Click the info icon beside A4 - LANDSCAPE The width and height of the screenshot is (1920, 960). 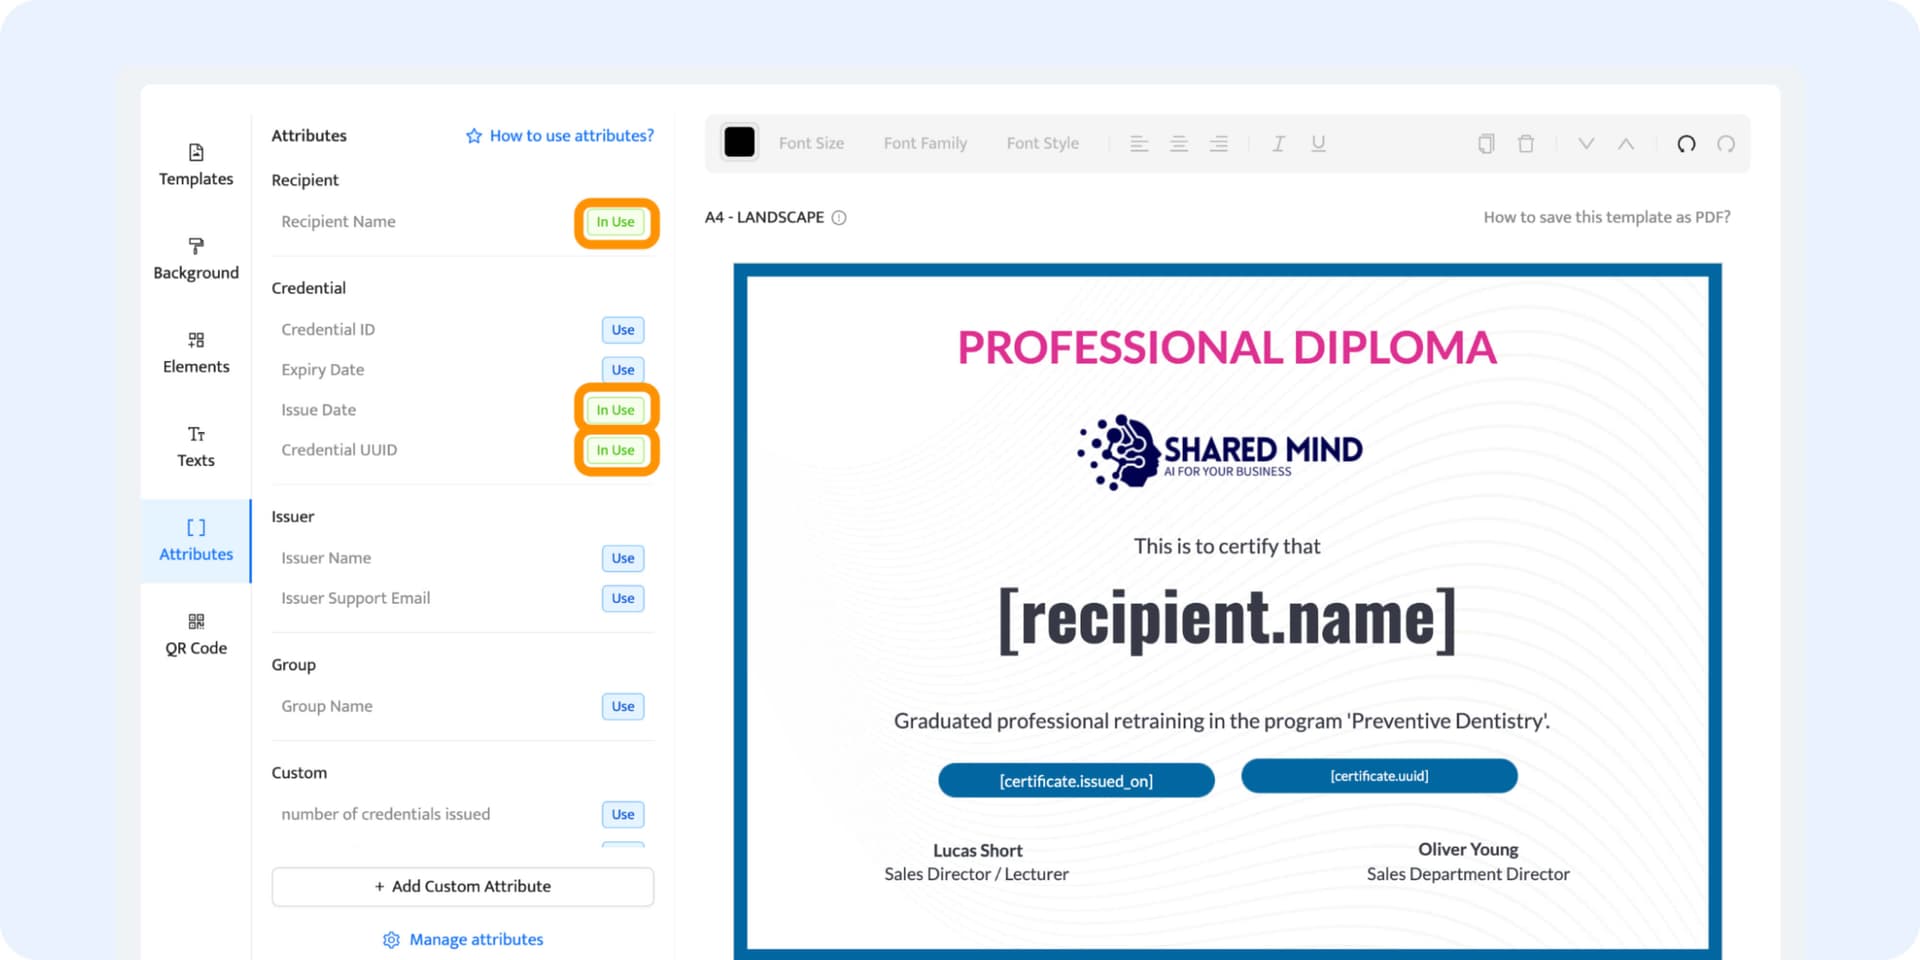839,218
